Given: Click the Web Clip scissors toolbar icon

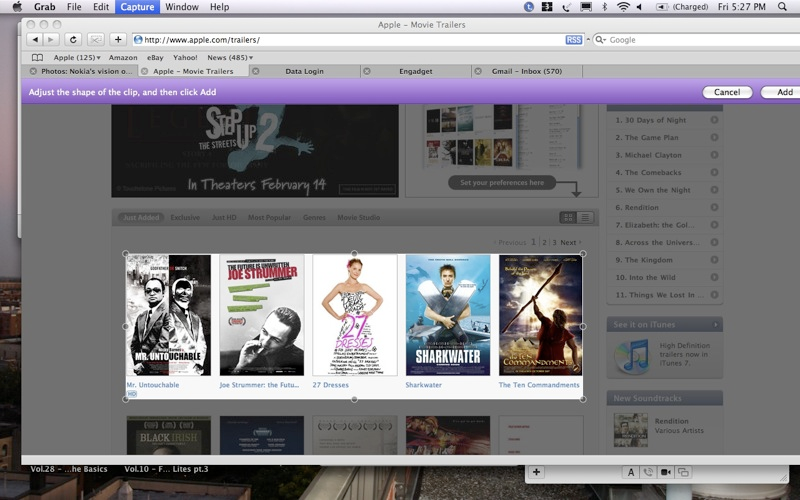Looking at the screenshot, I should tap(95, 39).
